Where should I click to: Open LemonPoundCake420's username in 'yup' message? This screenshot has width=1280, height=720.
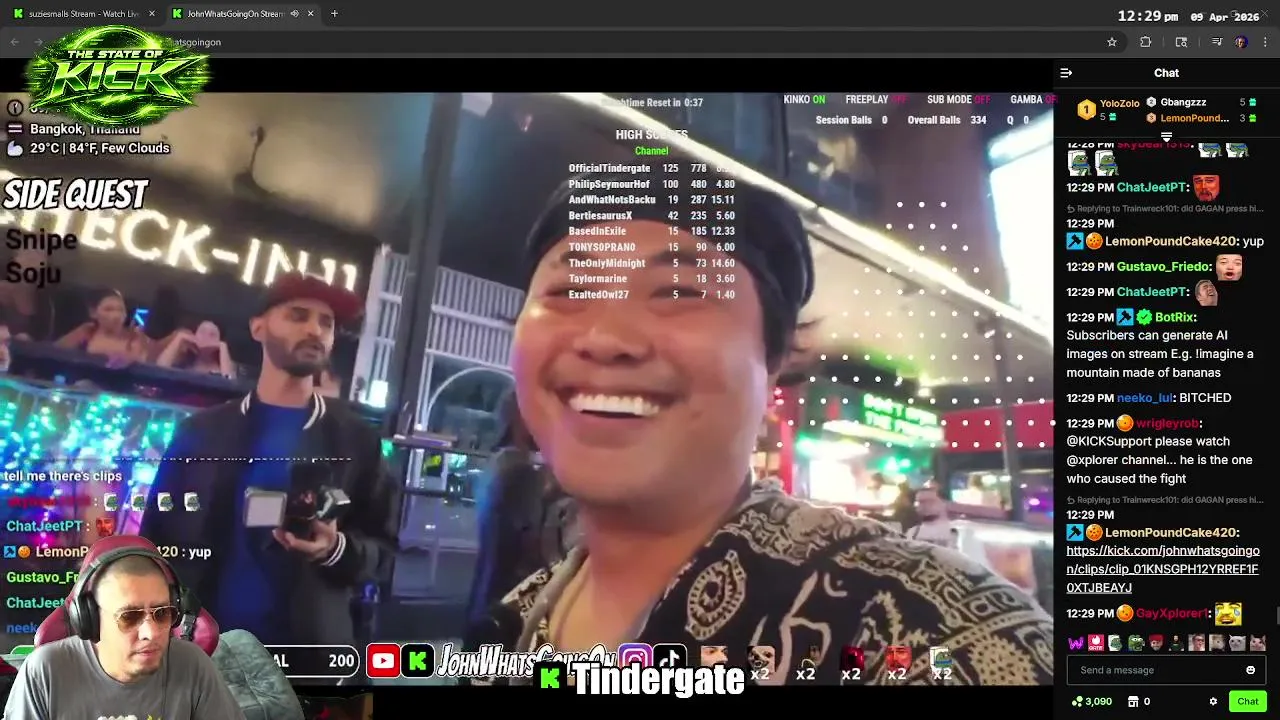[1170, 241]
